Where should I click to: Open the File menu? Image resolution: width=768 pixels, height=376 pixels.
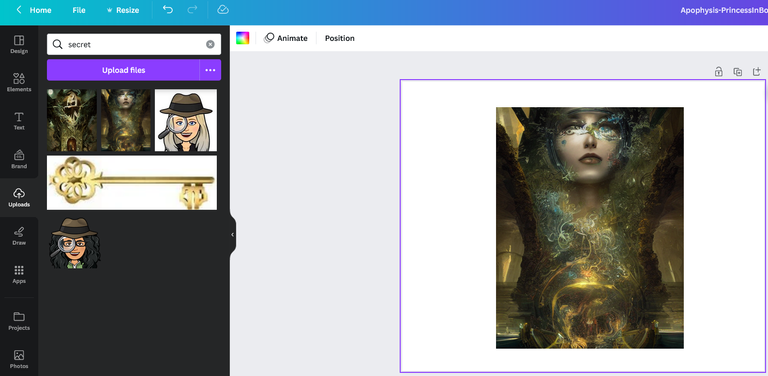click(79, 10)
